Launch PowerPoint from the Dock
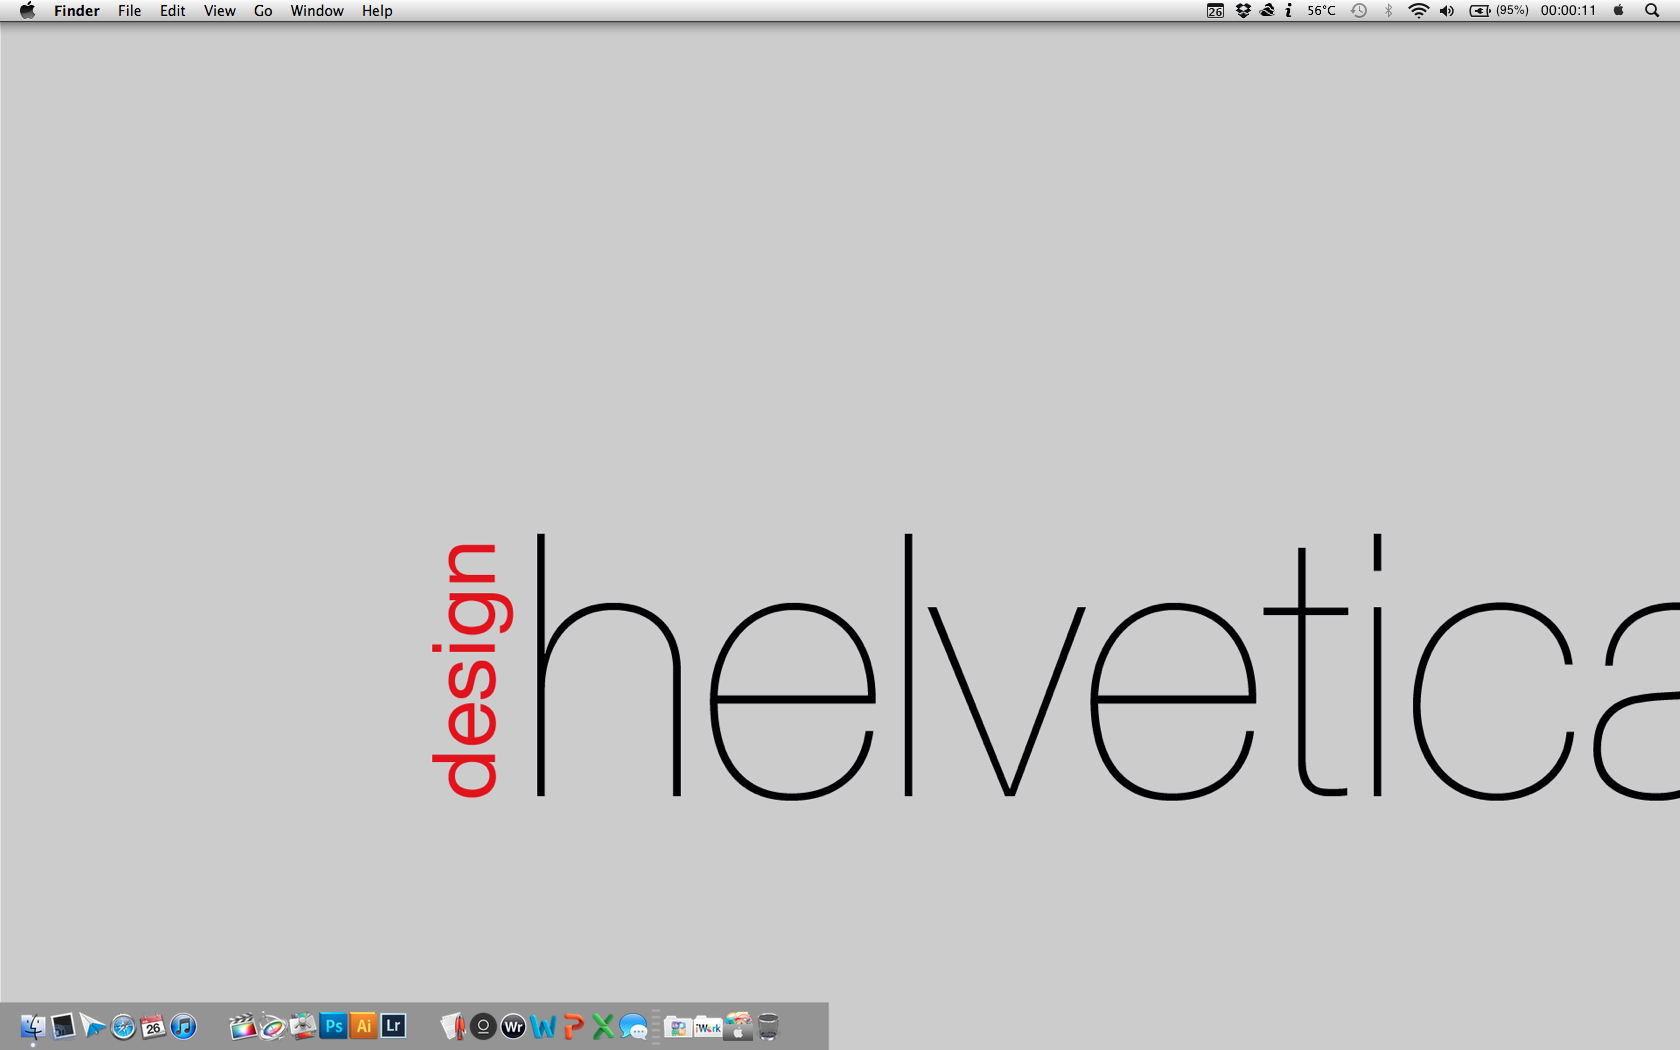 pos(573,1027)
